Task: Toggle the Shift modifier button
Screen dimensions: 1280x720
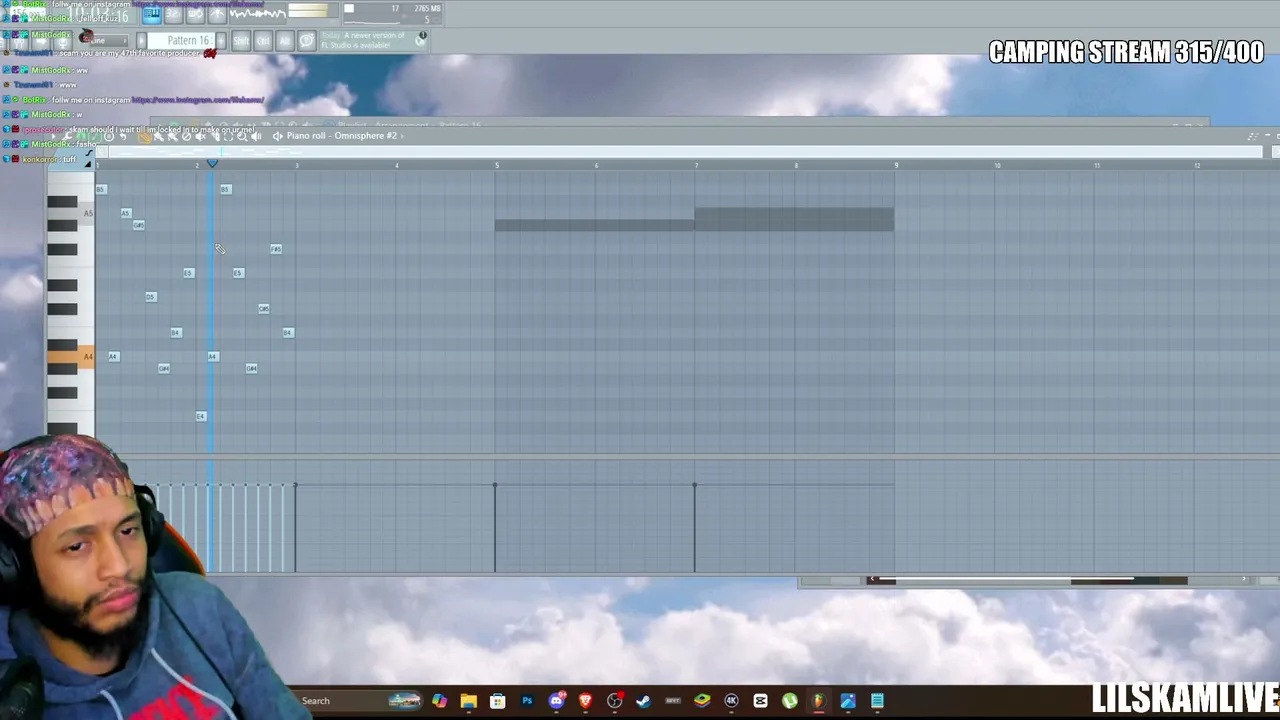Action: coord(241,41)
